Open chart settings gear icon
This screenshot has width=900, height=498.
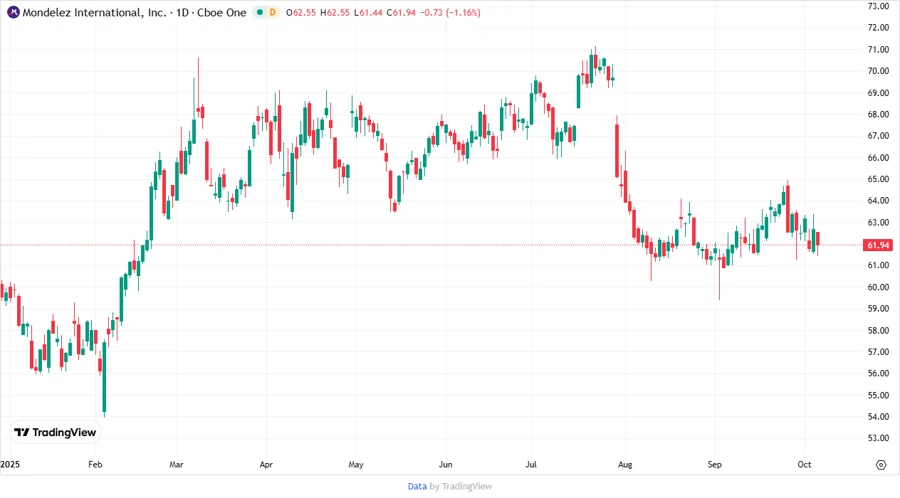pyautogui.click(x=880, y=465)
